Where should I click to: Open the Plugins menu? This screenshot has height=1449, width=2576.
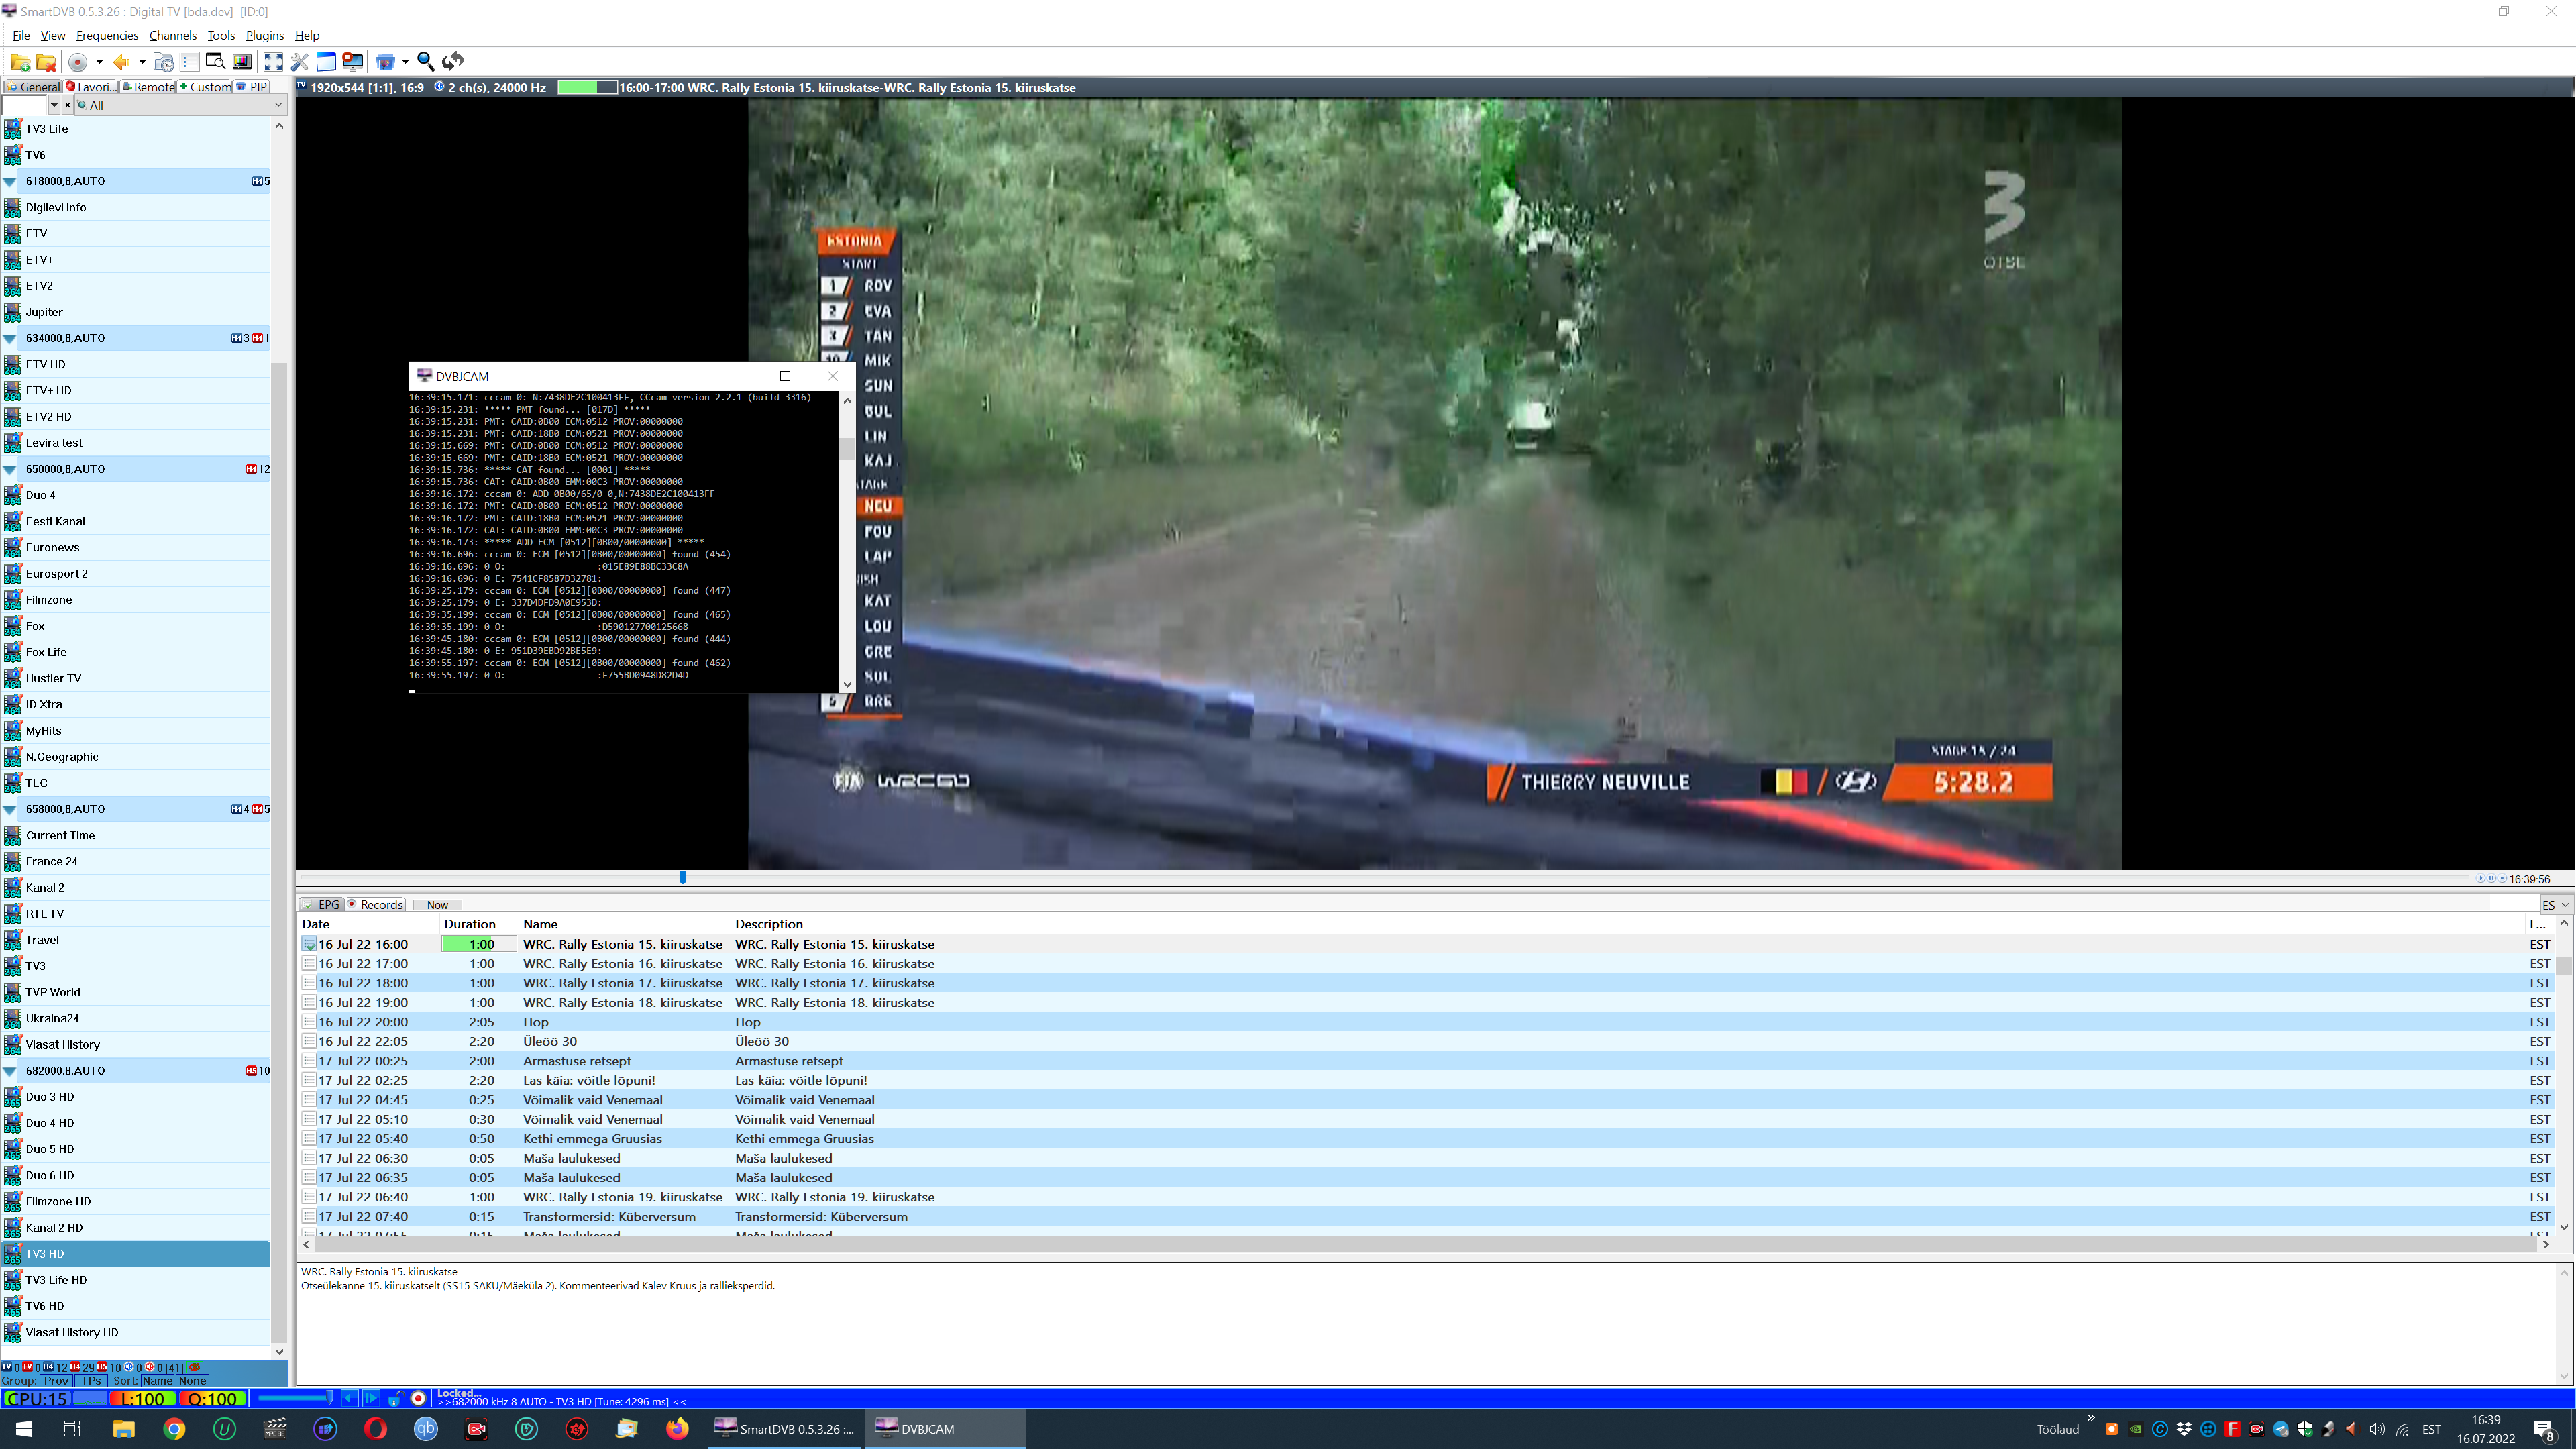(265, 35)
